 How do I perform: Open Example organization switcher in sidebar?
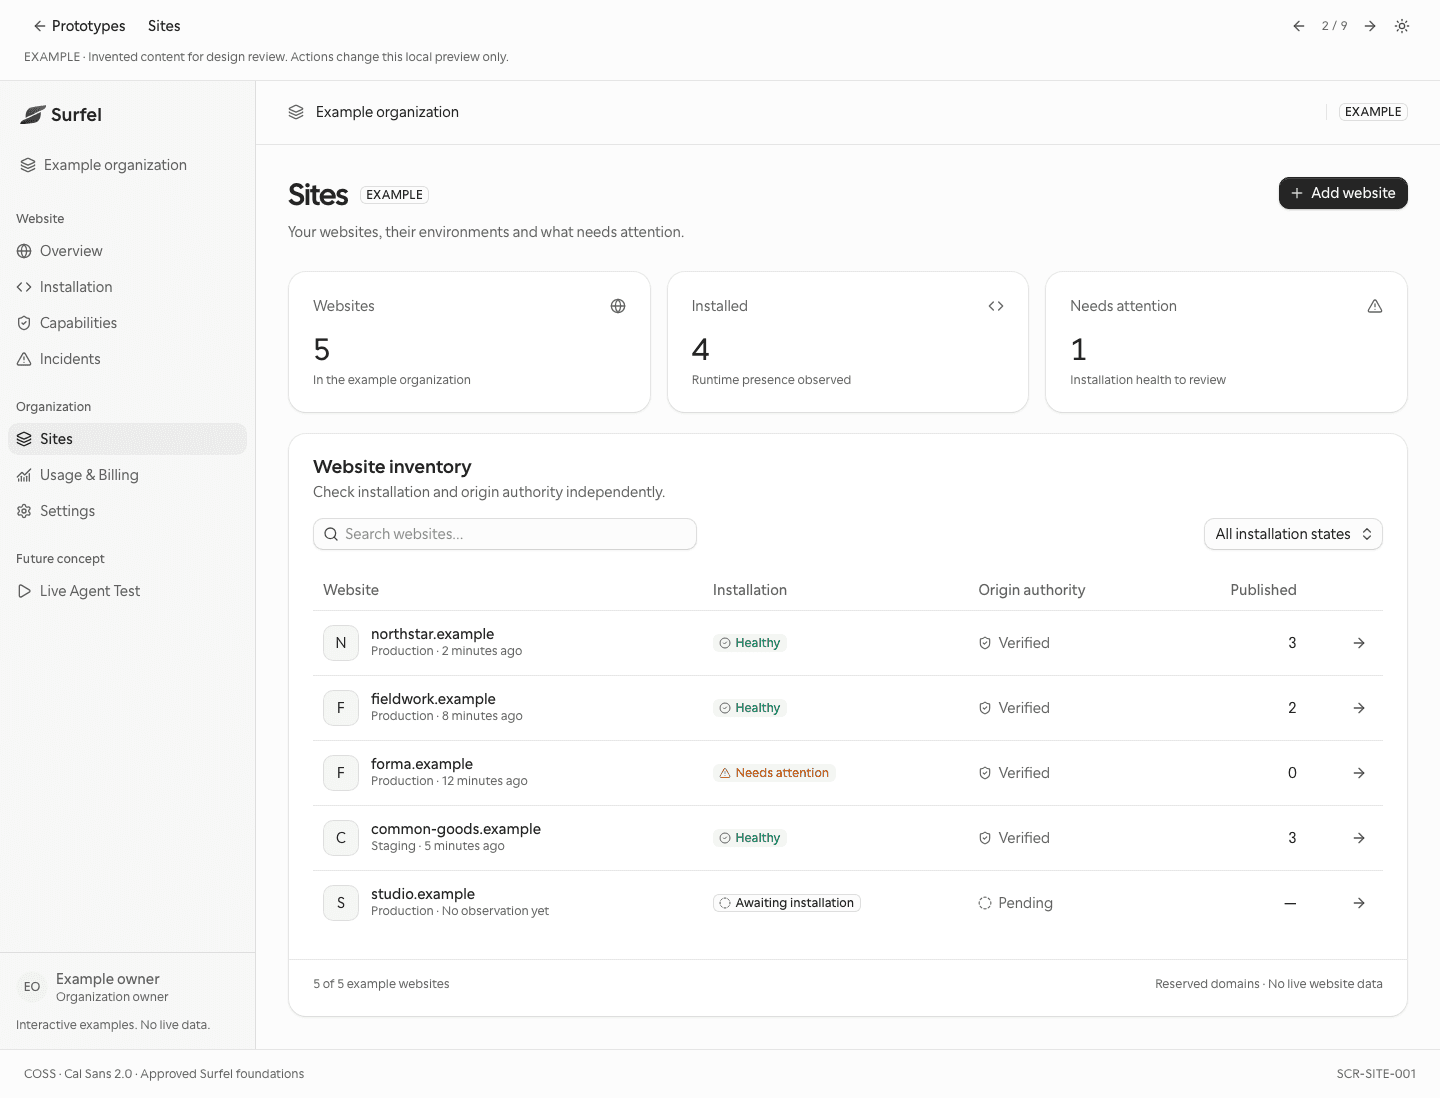[127, 165]
